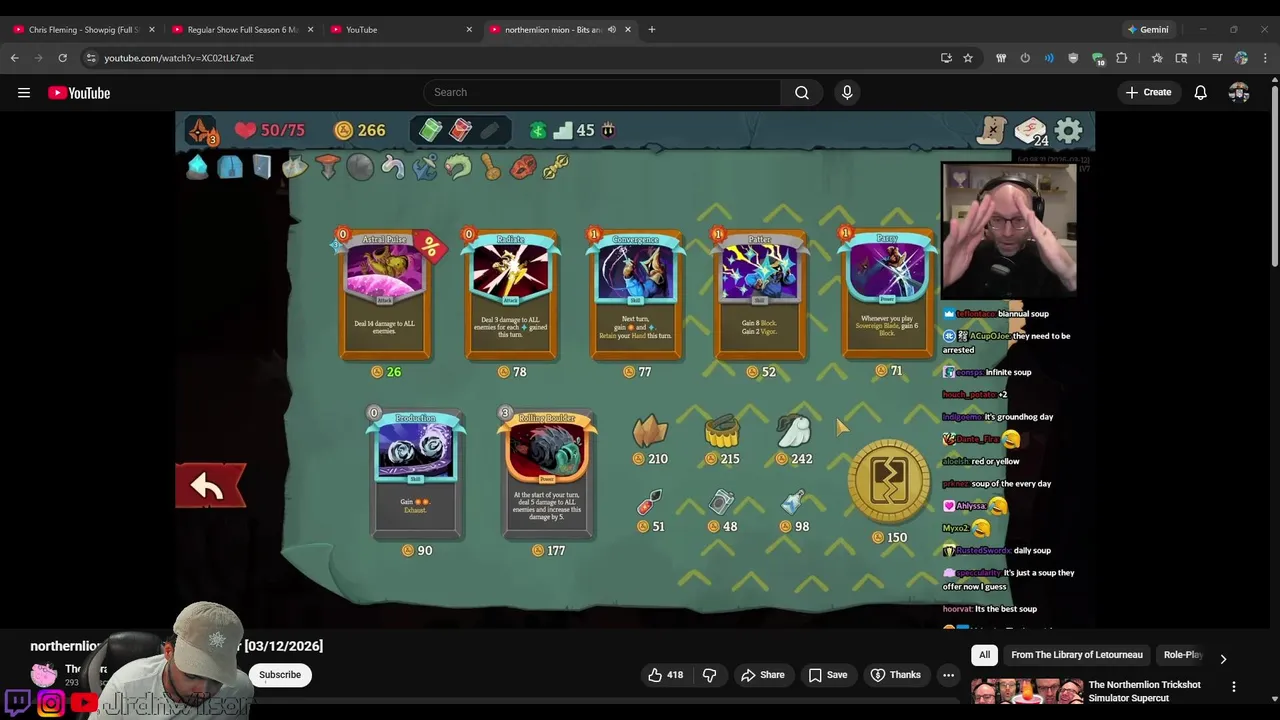The height and width of the screenshot is (720, 1280).
Task: Buy the relic priced 210
Action: [650, 431]
